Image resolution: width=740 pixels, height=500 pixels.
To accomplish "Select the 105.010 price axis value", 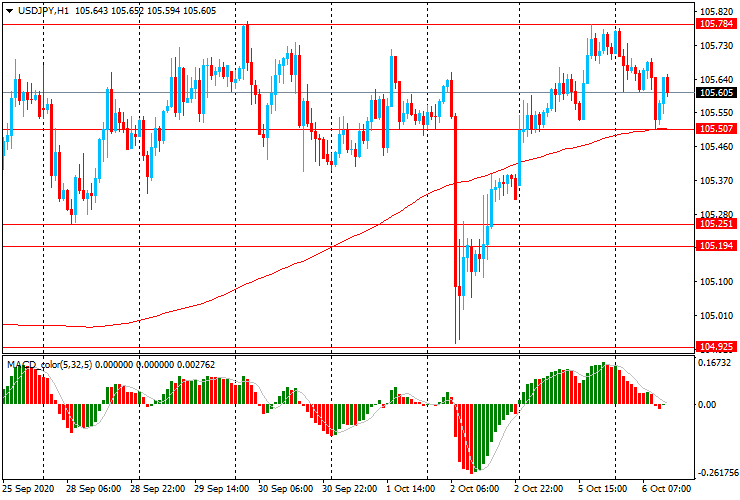I will [x=712, y=316].
